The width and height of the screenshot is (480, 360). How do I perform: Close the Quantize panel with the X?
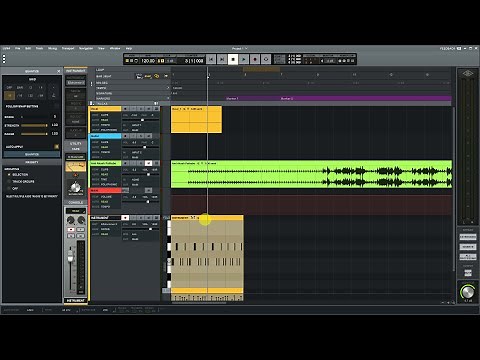coord(59,71)
